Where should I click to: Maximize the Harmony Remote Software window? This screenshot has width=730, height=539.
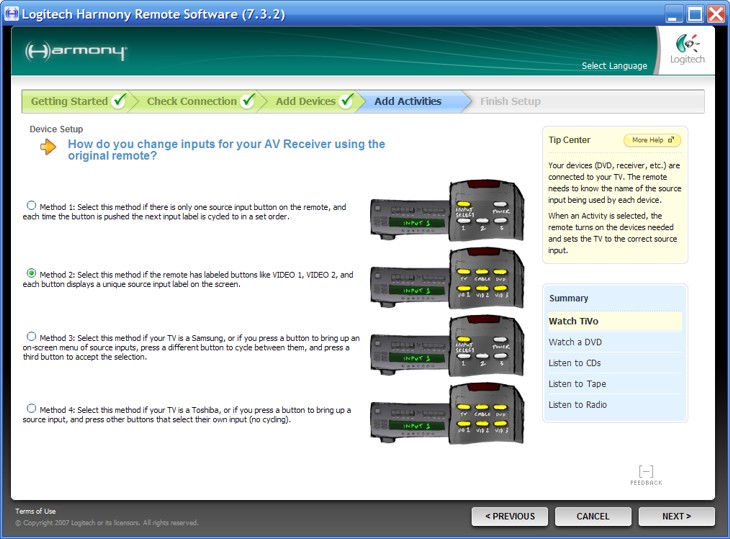695,14
